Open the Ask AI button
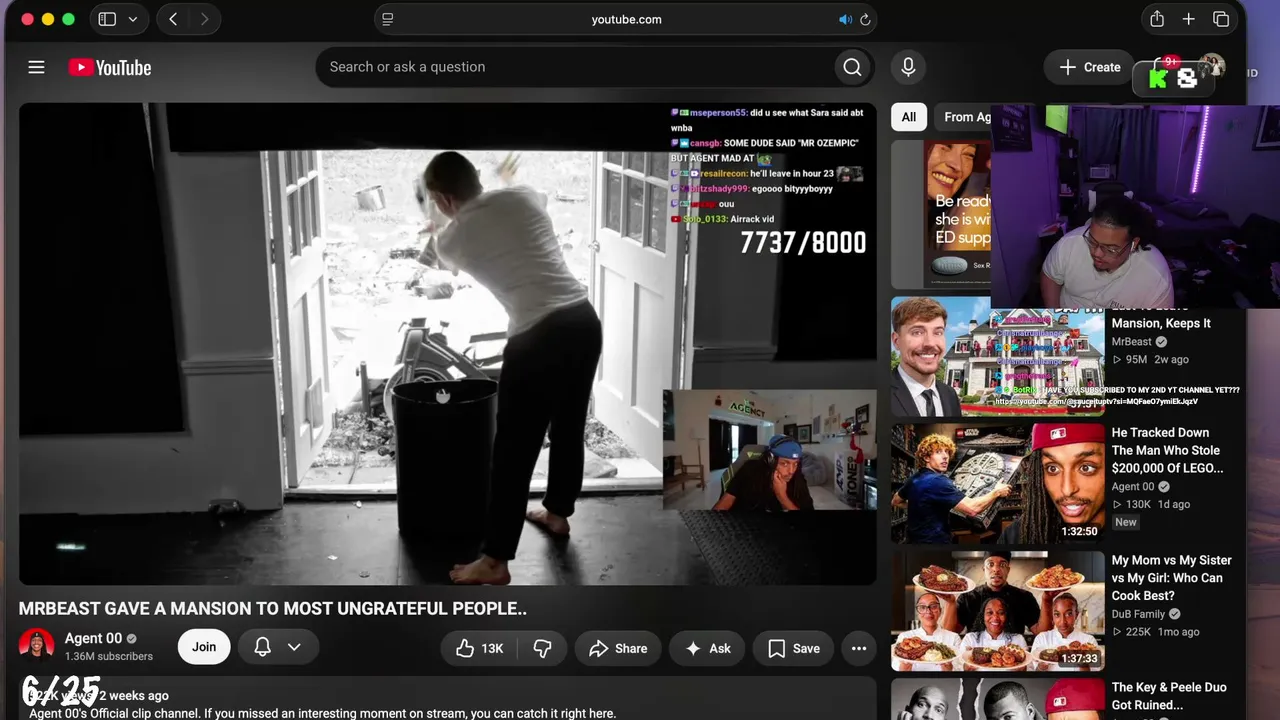 (707, 648)
